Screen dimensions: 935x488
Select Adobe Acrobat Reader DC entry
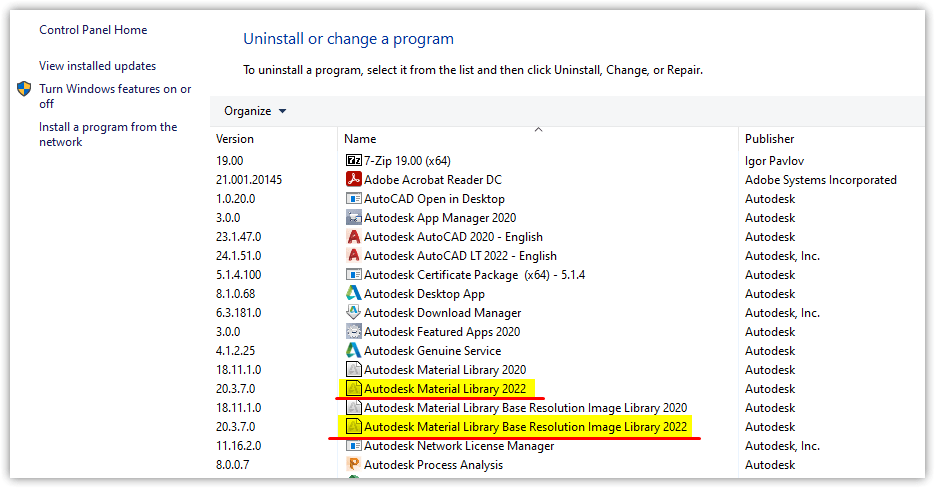click(x=433, y=180)
